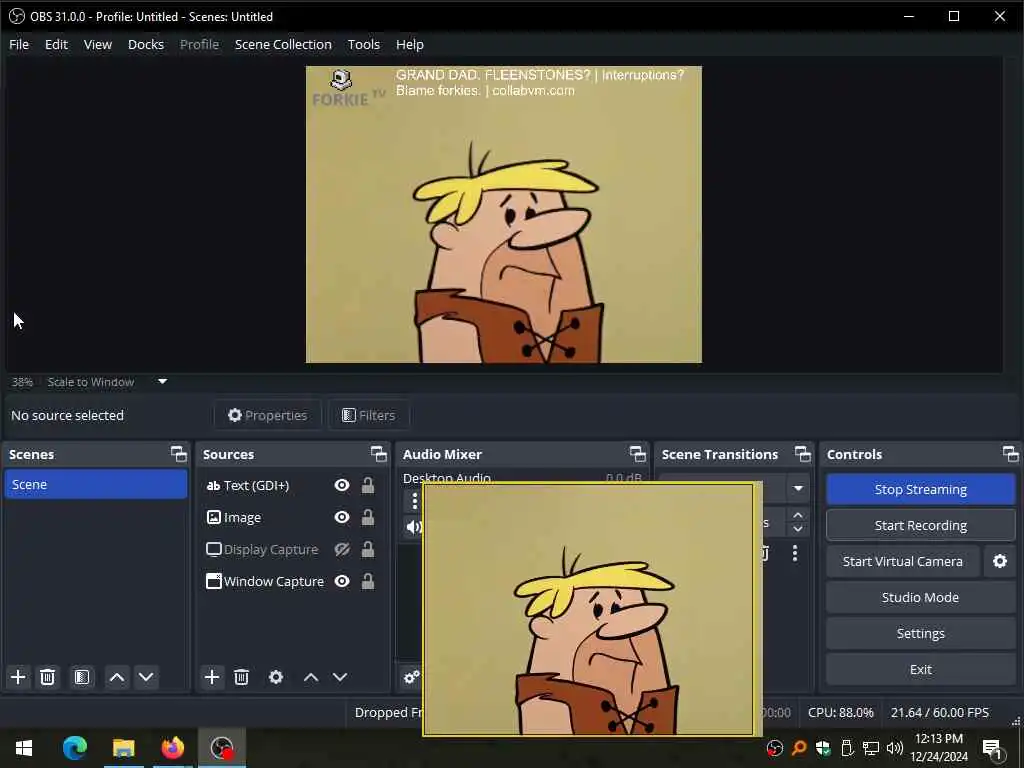Open Microsoft Edge from taskbar
The height and width of the screenshot is (768, 1024).
tap(74, 748)
